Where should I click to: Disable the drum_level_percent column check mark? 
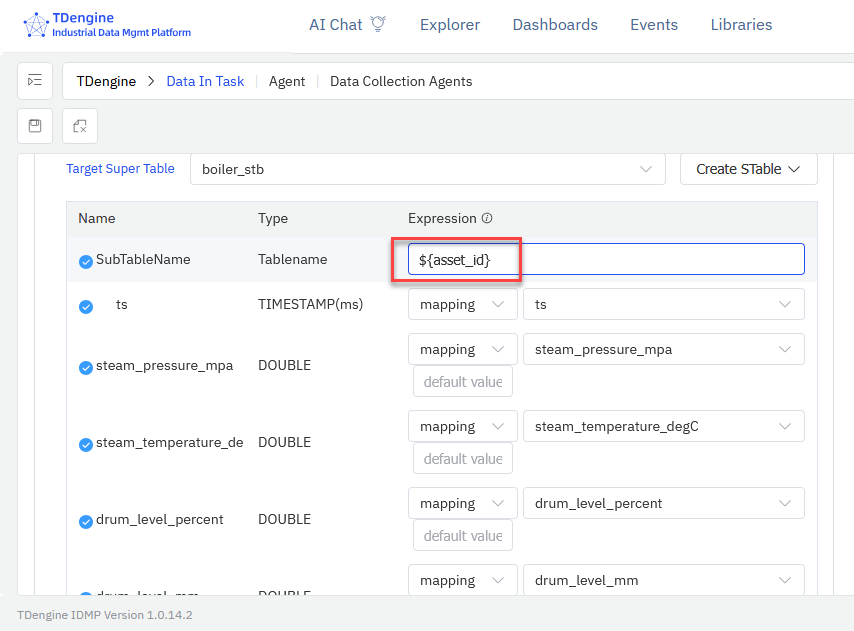(86, 521)
